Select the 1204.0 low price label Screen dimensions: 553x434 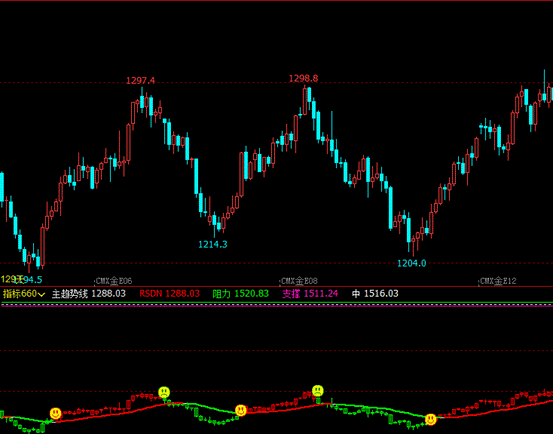(412, 263)
